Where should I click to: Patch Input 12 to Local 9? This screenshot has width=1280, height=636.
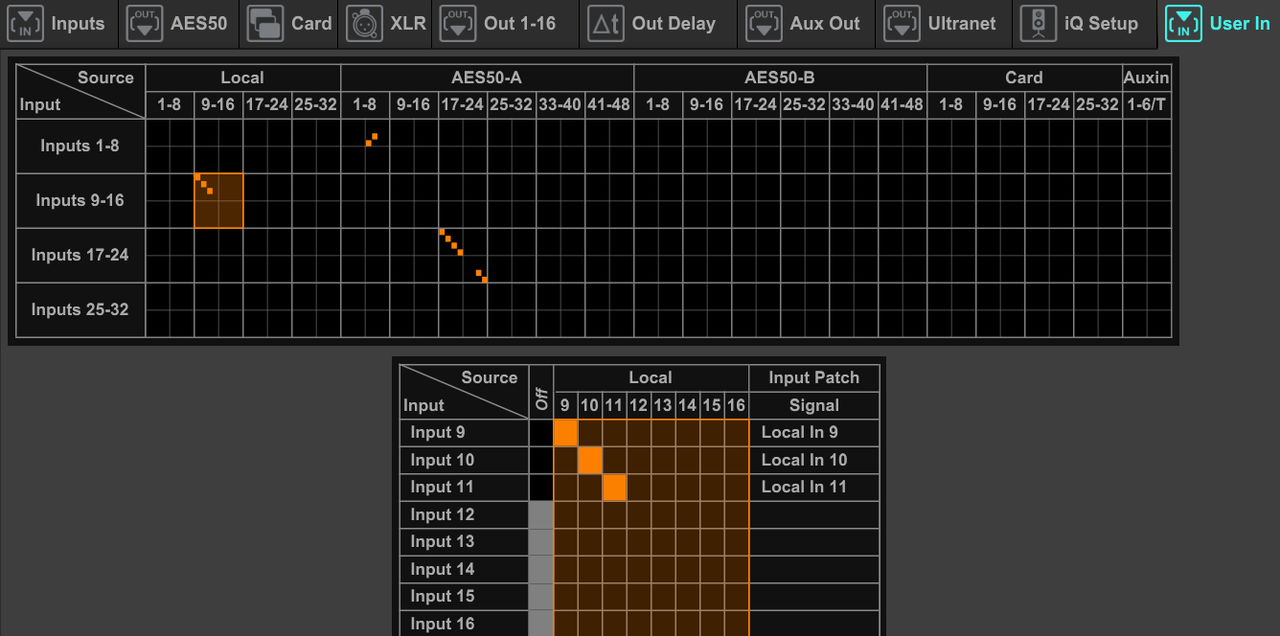[566, 515]
